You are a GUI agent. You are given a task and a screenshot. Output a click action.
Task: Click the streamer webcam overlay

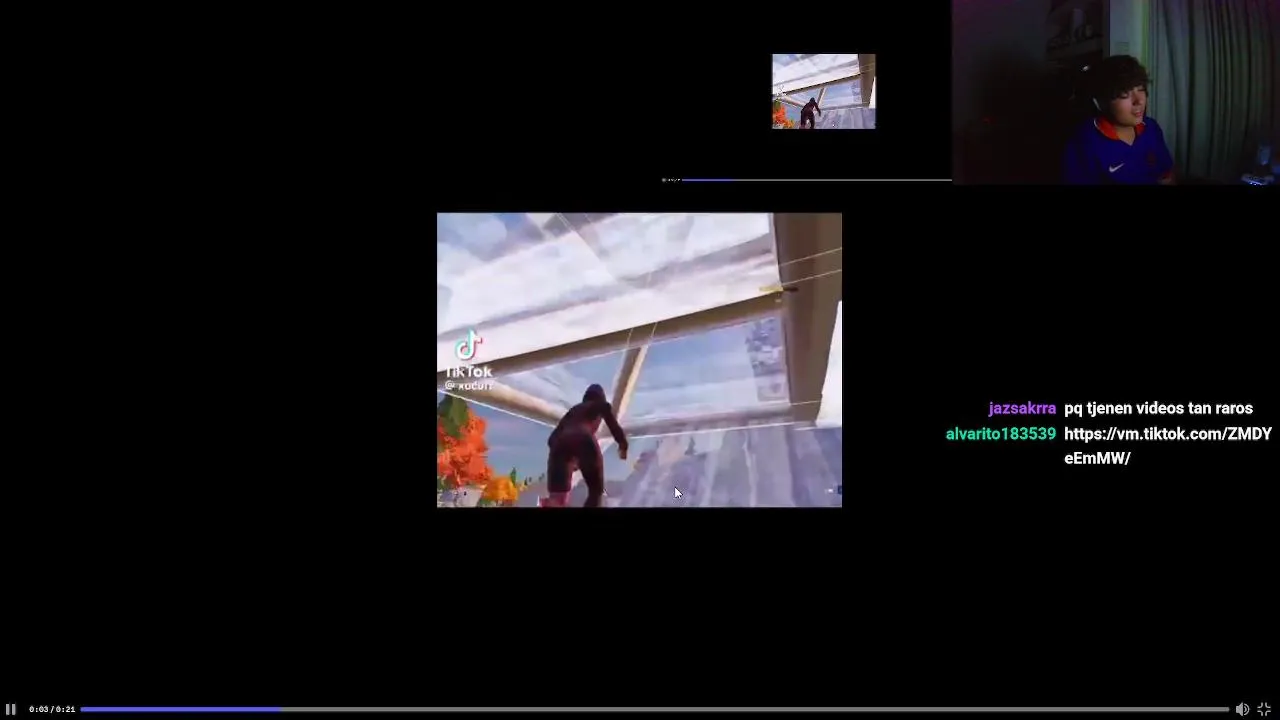tap(1116, 92)
